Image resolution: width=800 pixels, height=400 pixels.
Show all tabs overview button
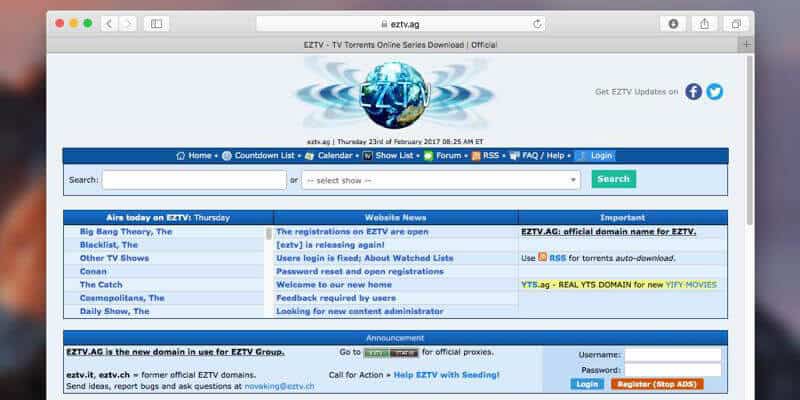[x=736, y=23]
